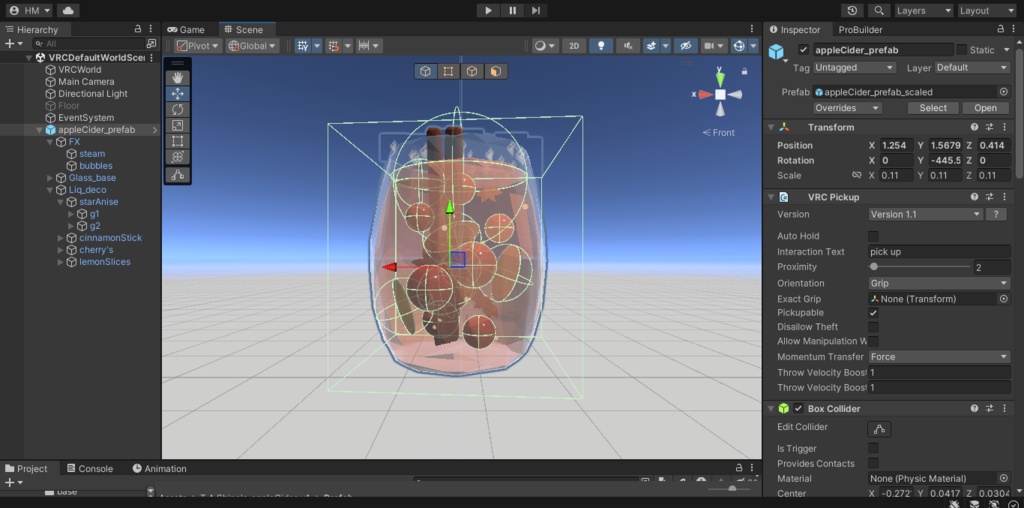This screenshot has width=1024, height=508.
Task: Toggle 2D view mode
Action: (x=574, y=46)
